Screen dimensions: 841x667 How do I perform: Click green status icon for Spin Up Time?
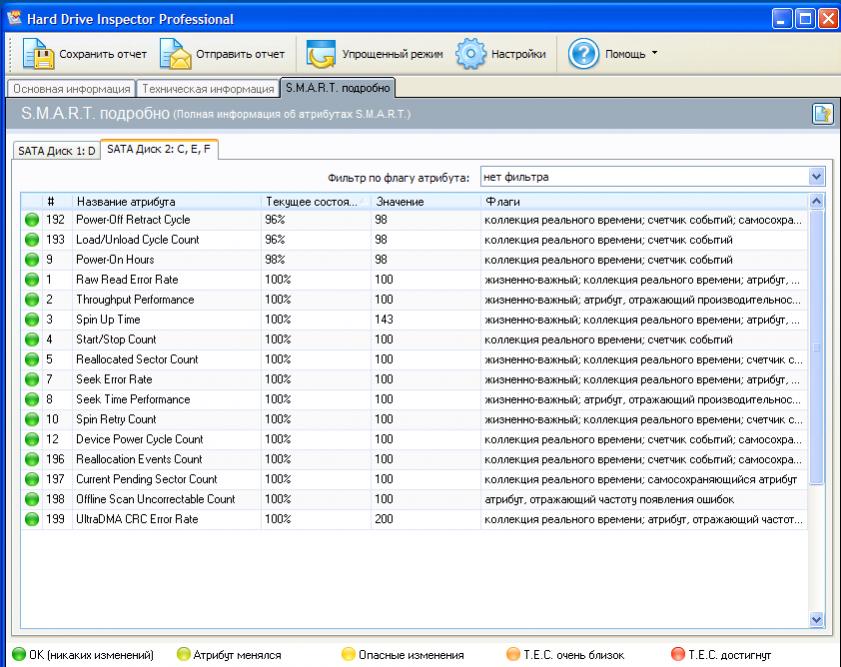tap(33, 320)
